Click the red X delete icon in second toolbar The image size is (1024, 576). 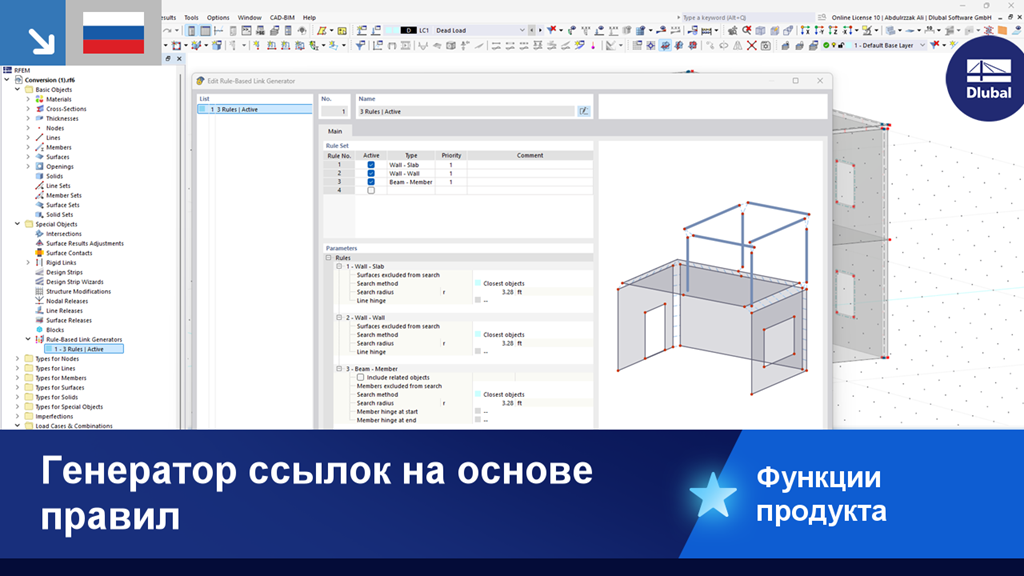(x=752, y=46)
